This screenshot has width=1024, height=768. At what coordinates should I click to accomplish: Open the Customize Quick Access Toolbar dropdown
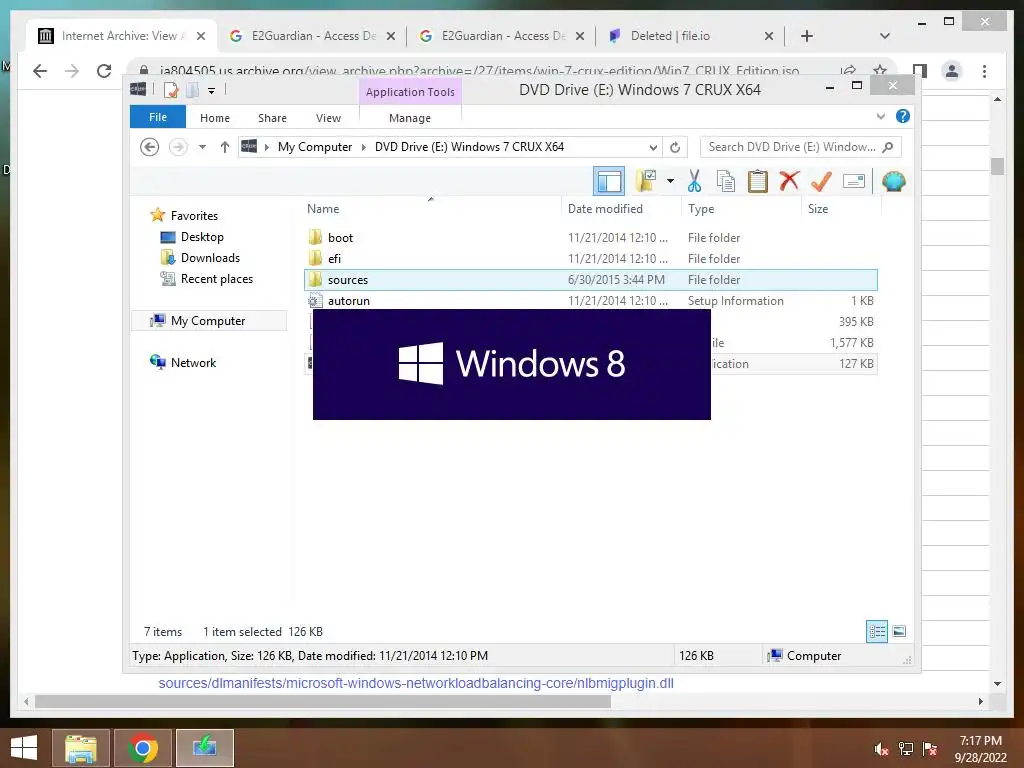click(x=212, y=91)
